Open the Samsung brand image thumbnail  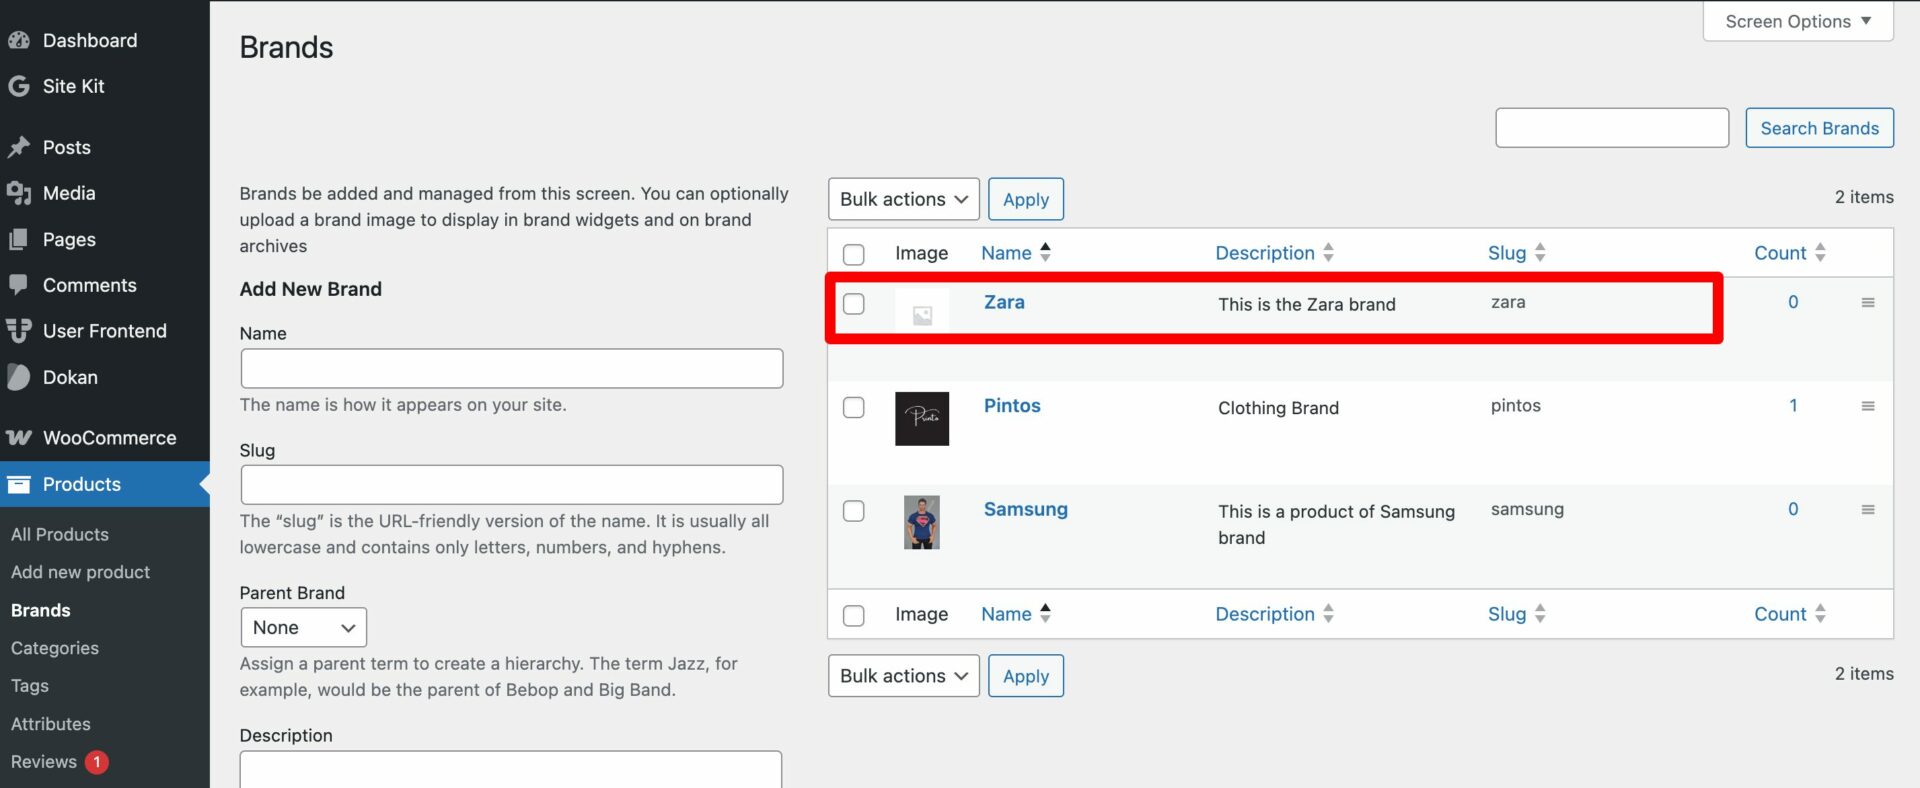coord(922,522)
